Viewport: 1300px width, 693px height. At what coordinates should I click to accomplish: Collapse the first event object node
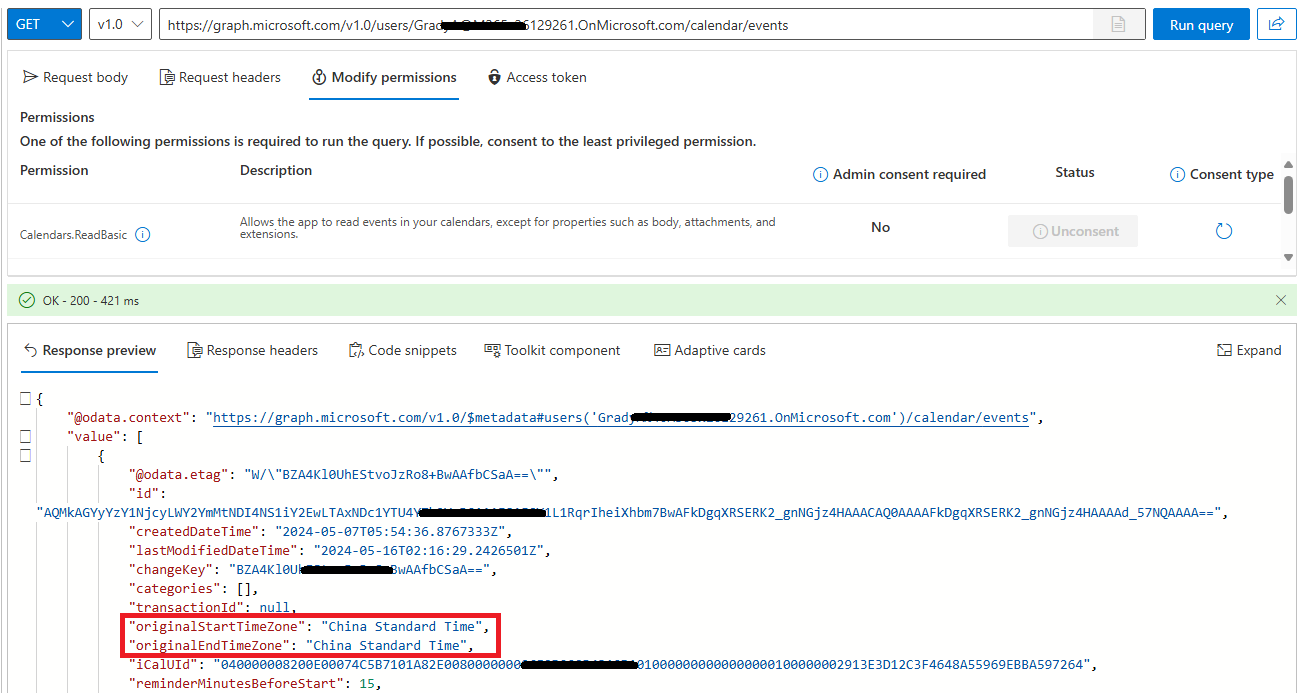coord(26,456)
